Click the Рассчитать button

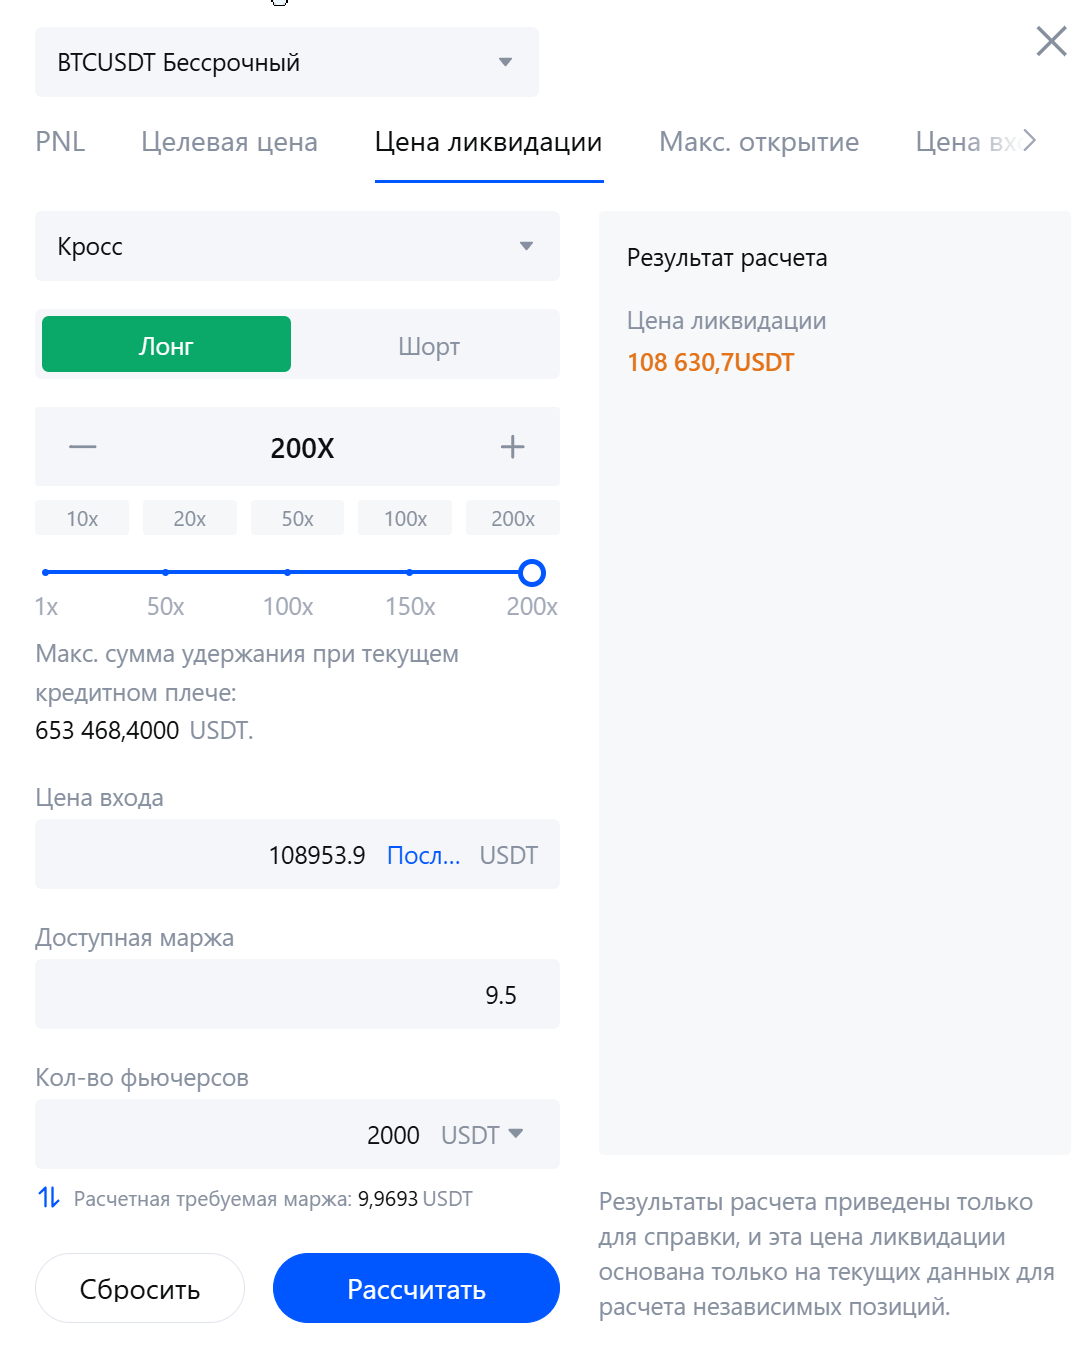[x=416, y=1288]
